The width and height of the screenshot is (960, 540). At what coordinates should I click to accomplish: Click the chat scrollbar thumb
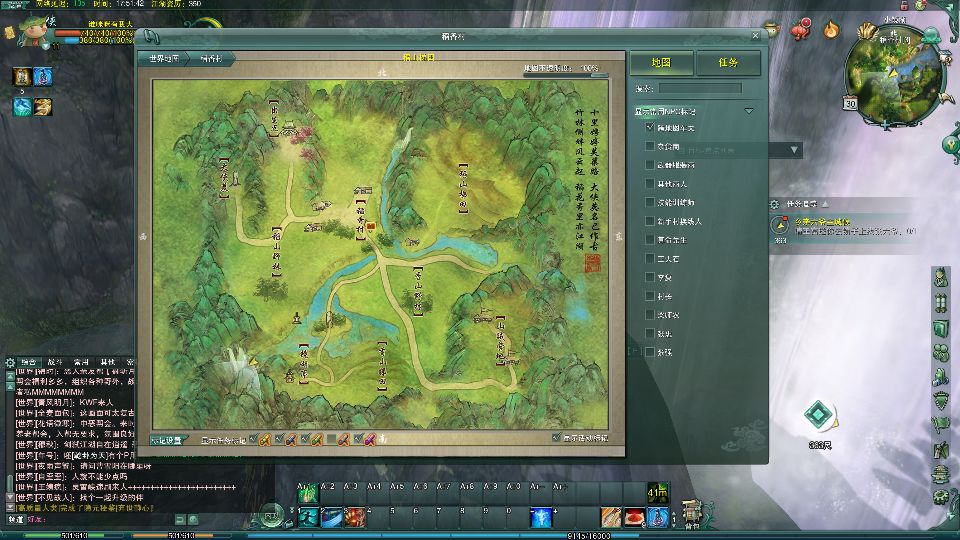pyautogui.click(x=10, y=483)
